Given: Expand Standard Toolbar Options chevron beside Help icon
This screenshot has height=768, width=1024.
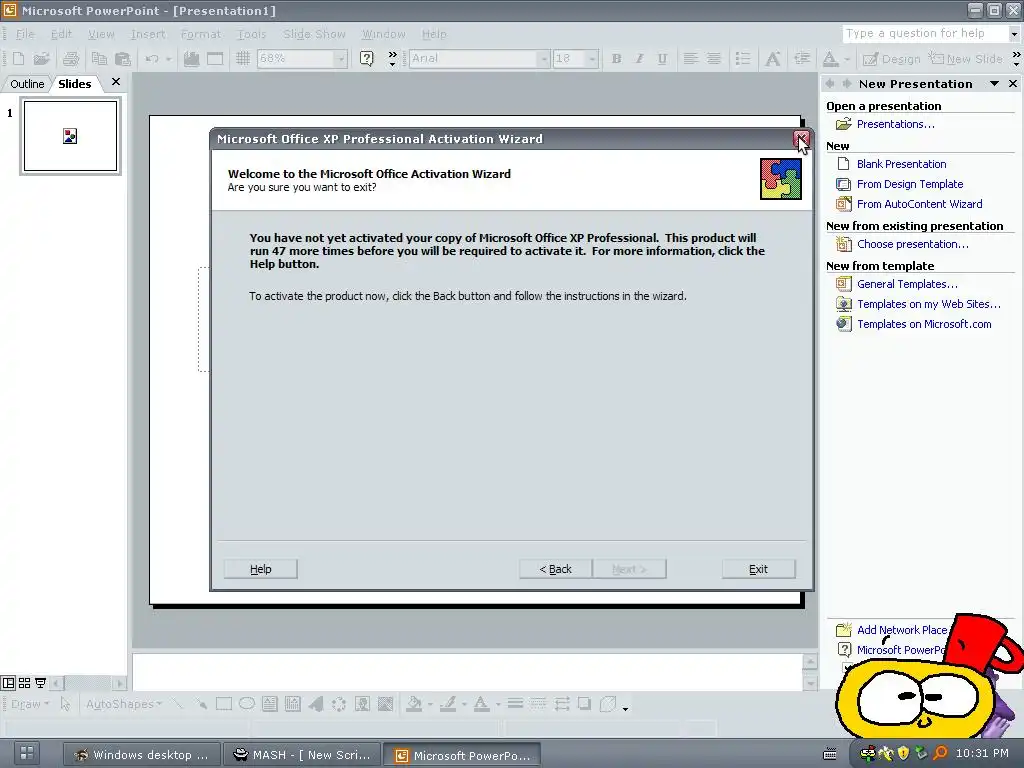Looking at the screenshot, I should (392, 59).
